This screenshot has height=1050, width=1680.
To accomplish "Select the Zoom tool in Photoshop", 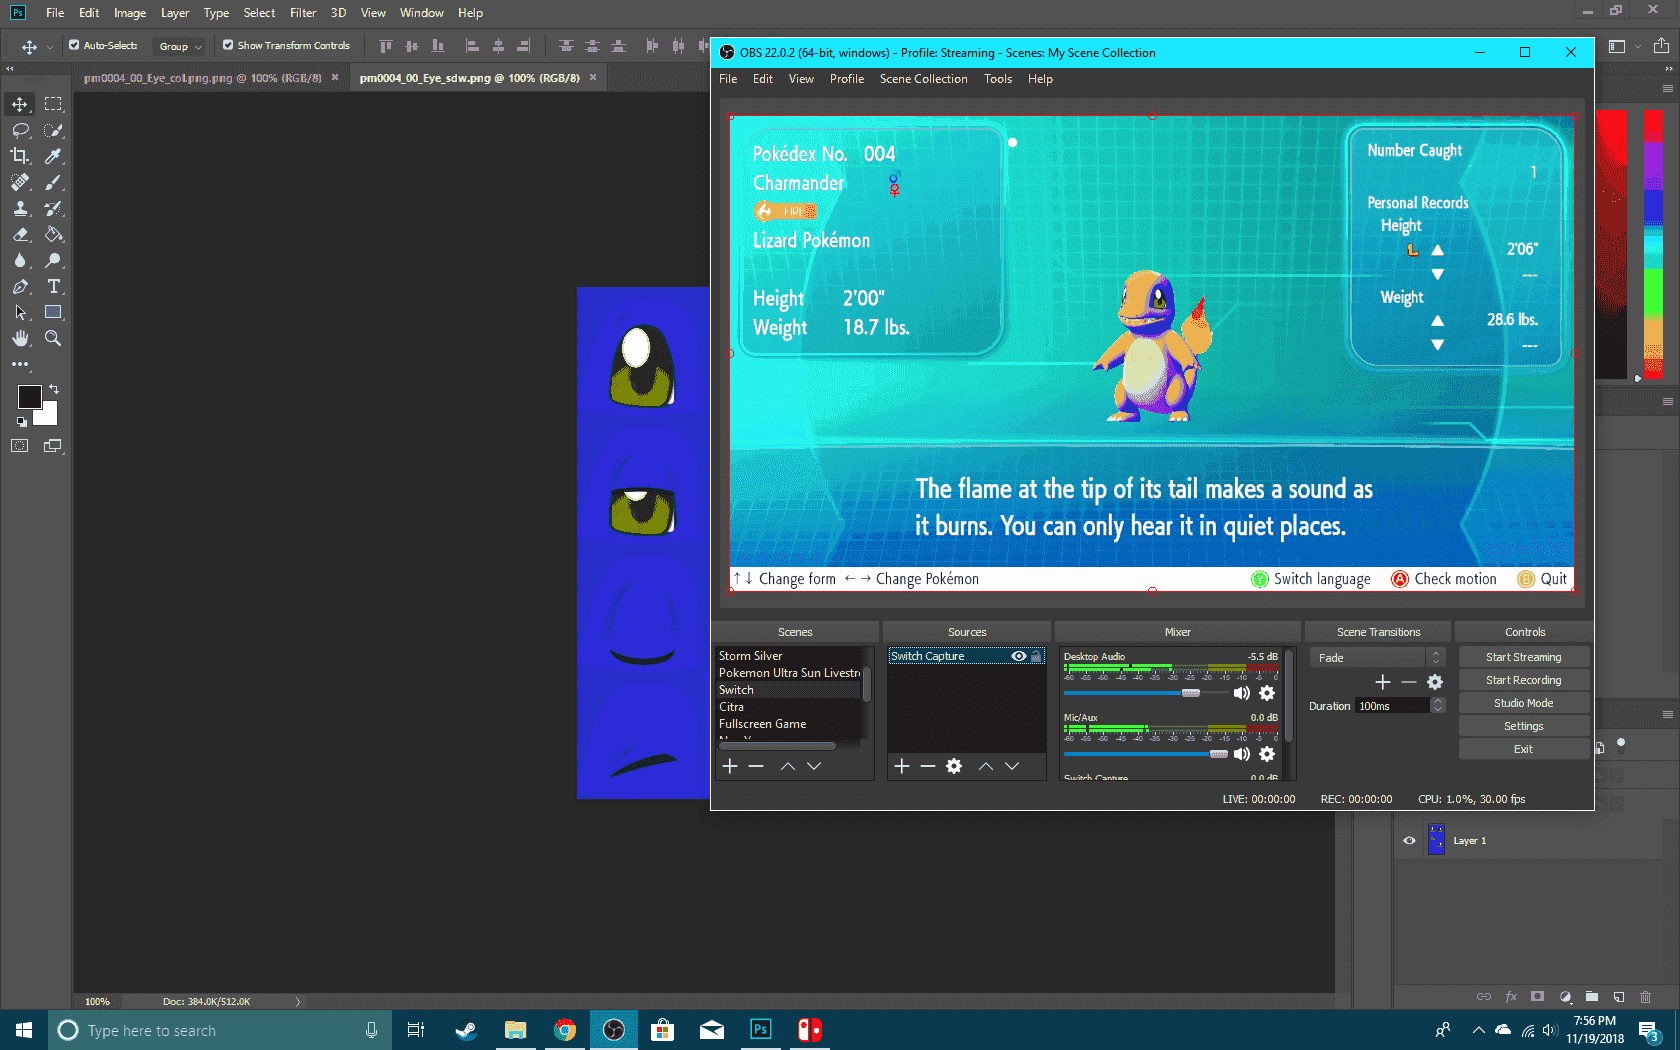I will pyautogui.click(x=53, y=338).
